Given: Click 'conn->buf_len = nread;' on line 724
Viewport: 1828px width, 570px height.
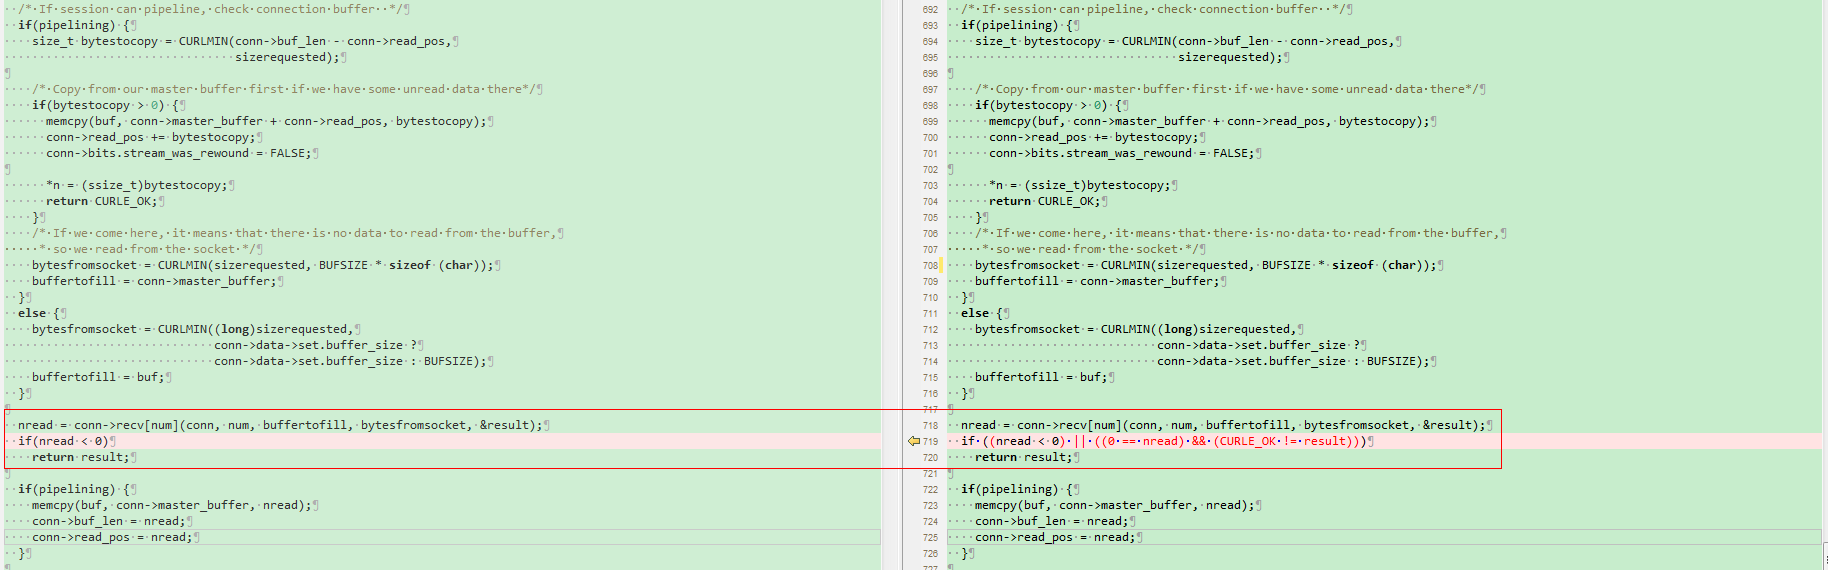Looking at the screenshot, I should coord(1052,521).
